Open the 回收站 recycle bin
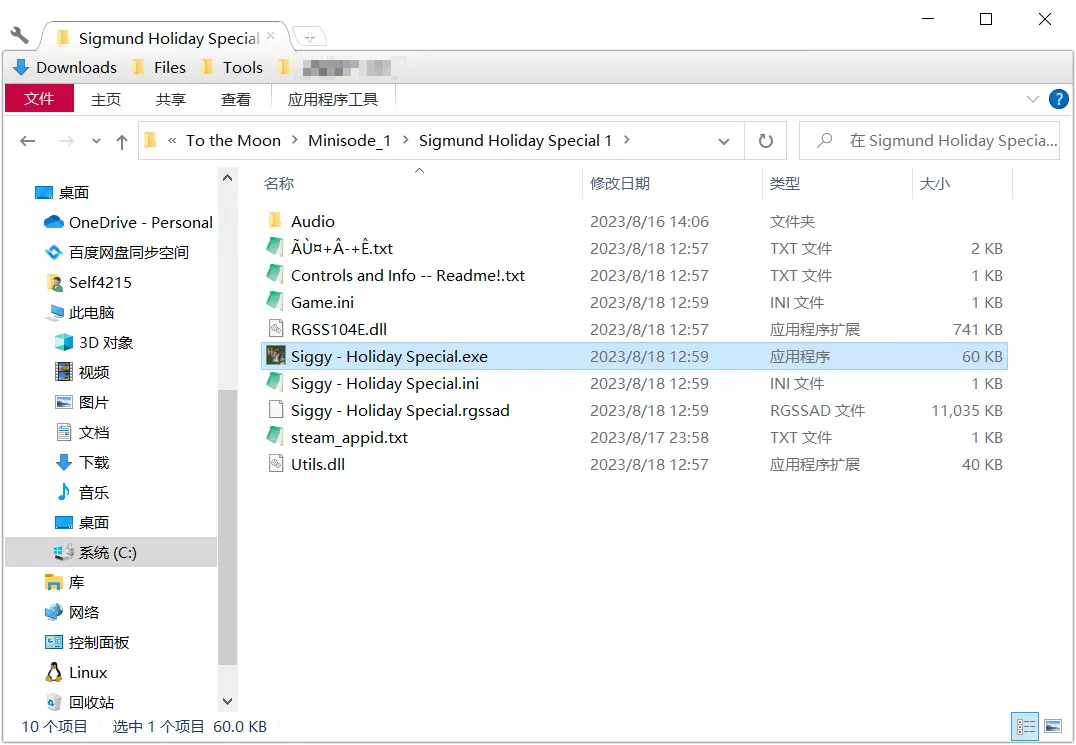The width and height of the screenshot is (1076, 745). [x=80, y=702]
